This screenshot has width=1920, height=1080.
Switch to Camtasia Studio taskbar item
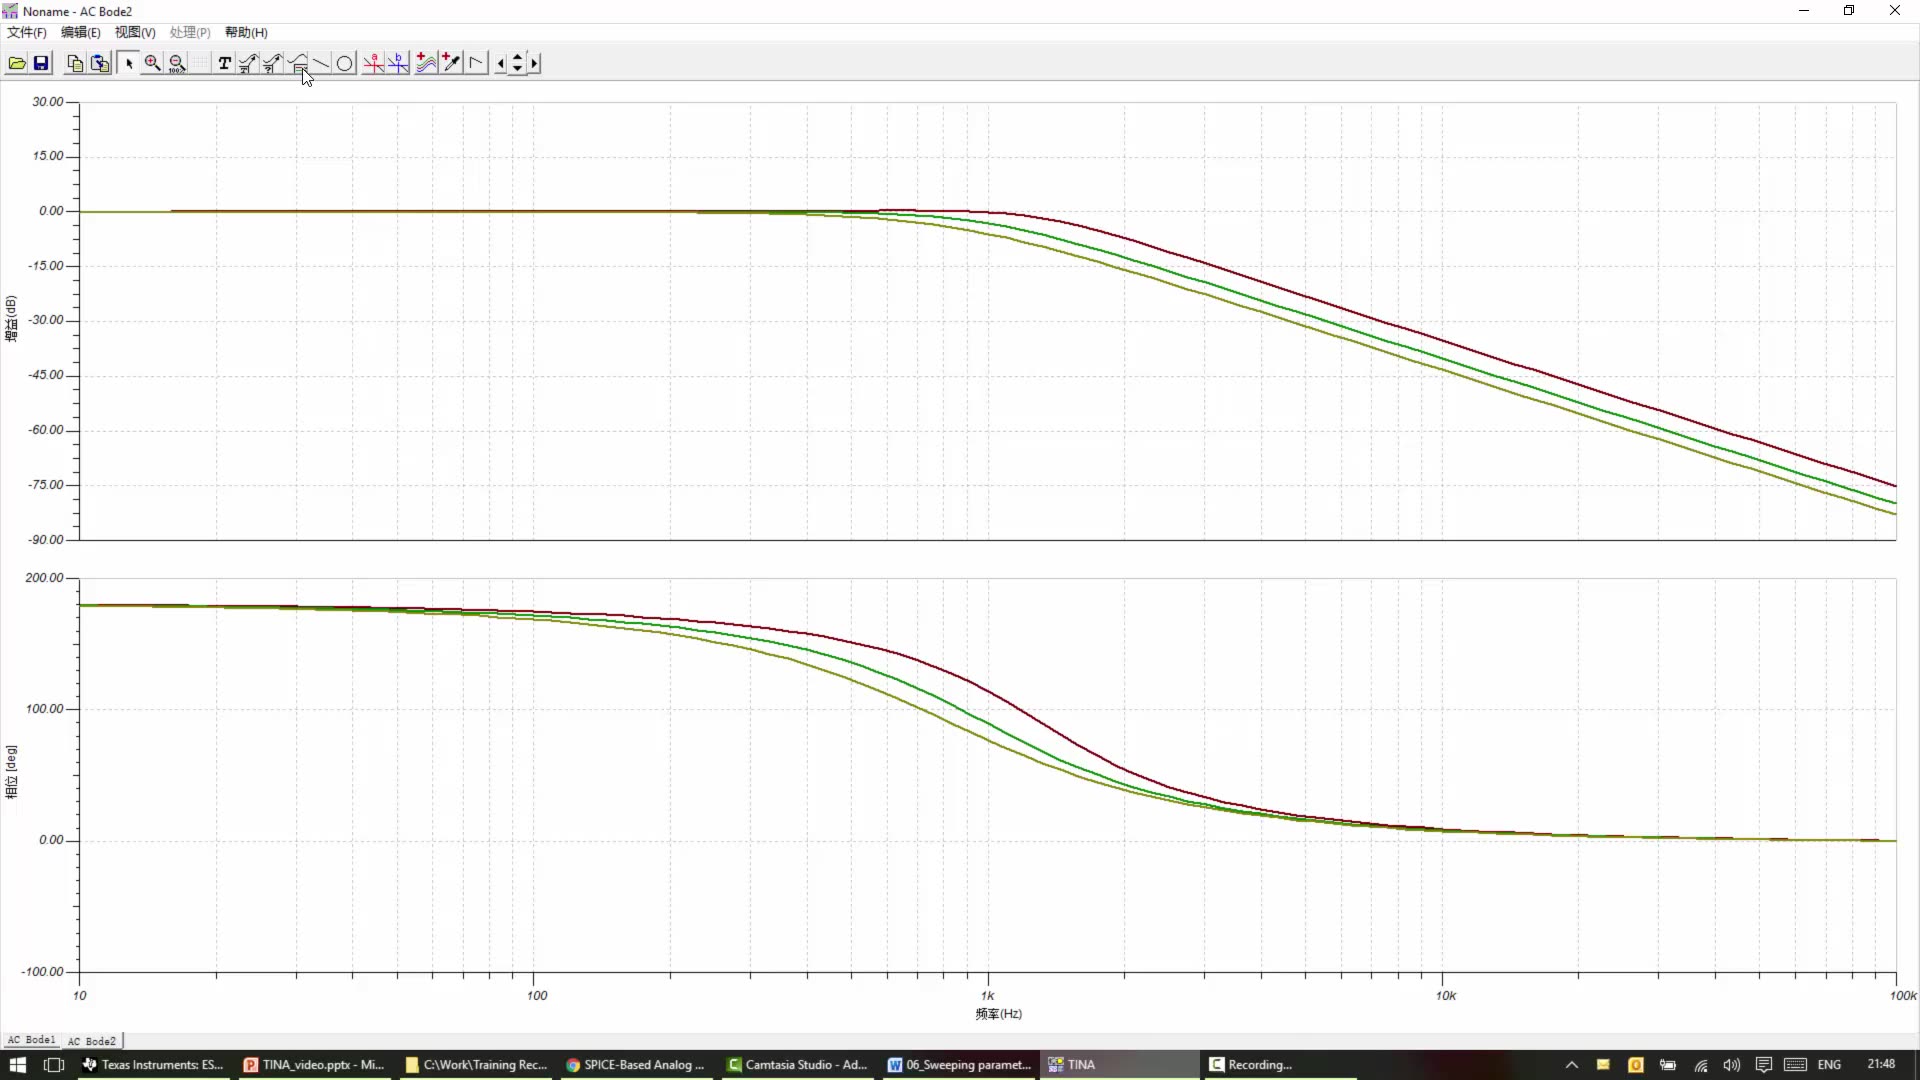pos(798,1065)
